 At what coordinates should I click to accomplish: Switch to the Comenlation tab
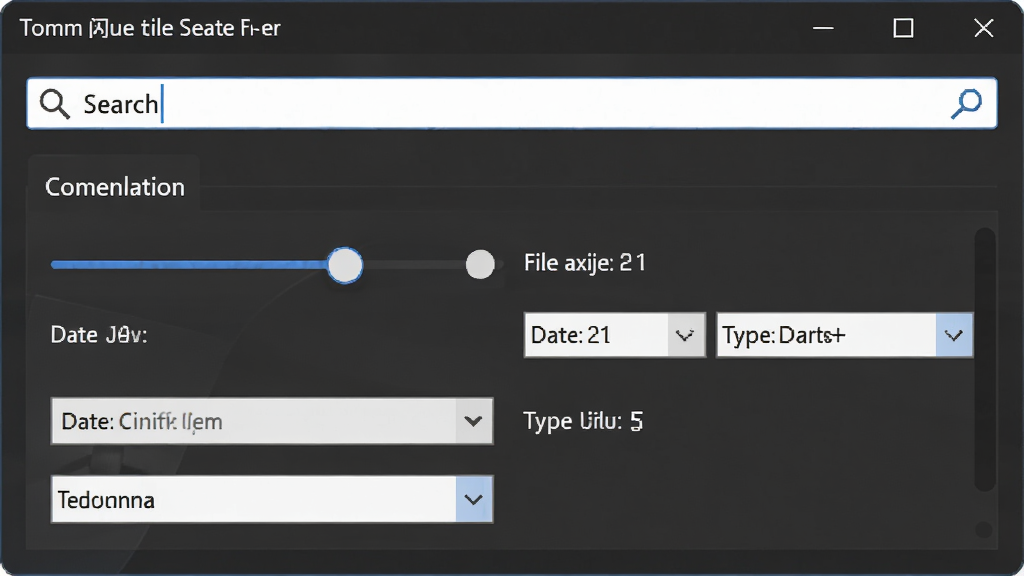(114, 187)
